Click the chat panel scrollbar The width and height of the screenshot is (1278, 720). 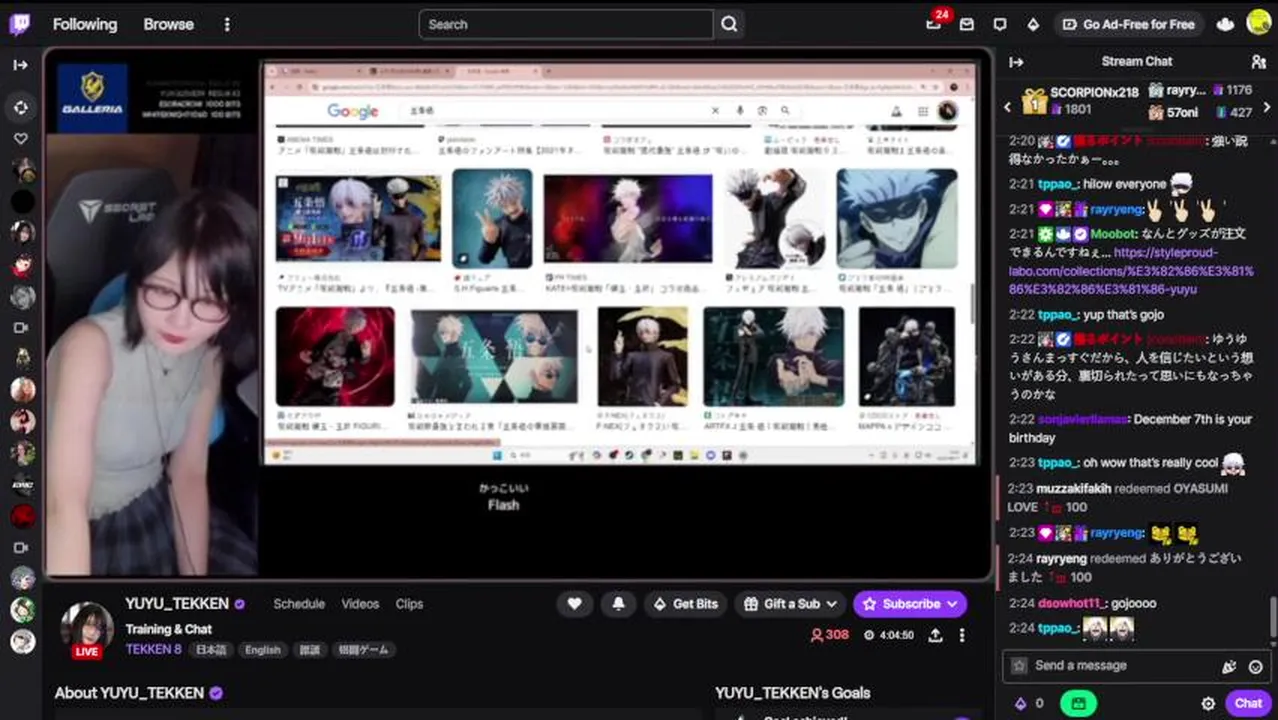pyautogui.click(x=1273, y=618)
